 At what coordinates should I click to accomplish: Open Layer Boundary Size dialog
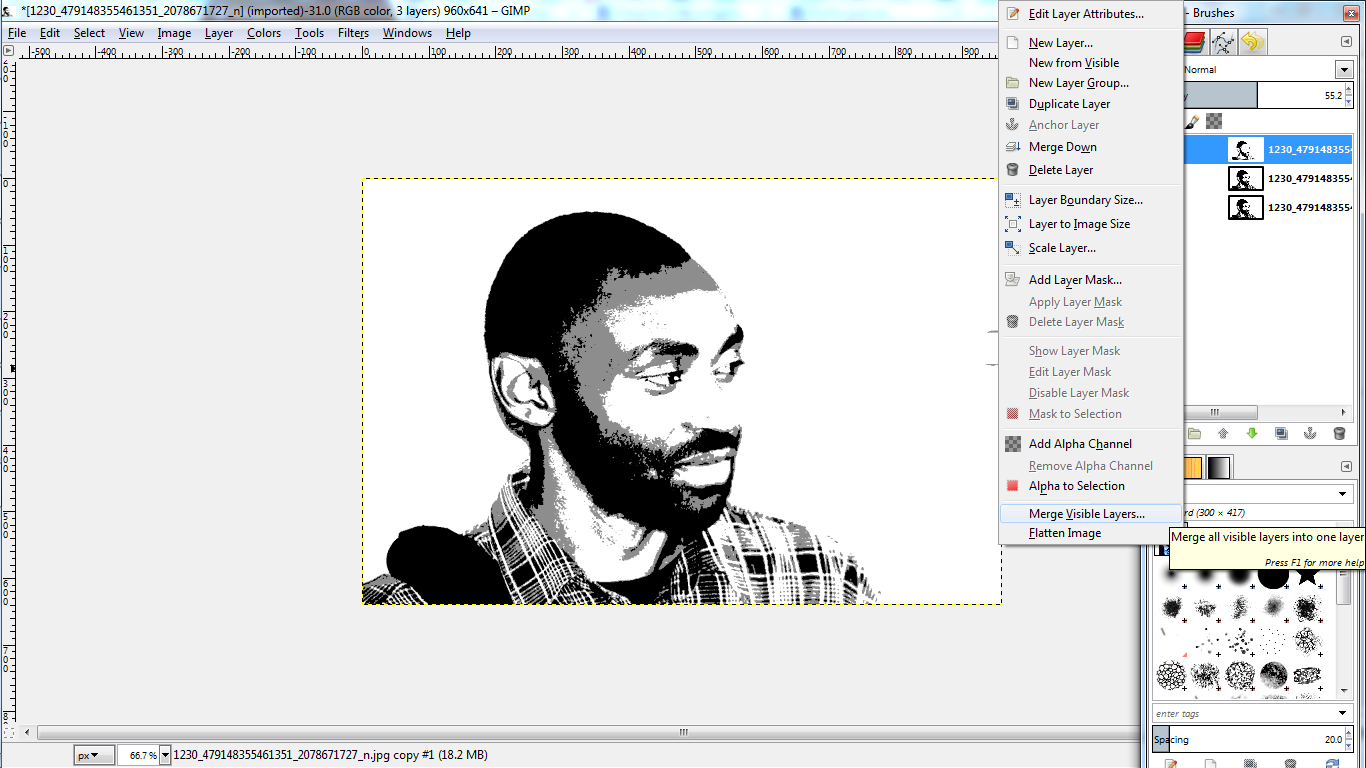coord(1086,200)
